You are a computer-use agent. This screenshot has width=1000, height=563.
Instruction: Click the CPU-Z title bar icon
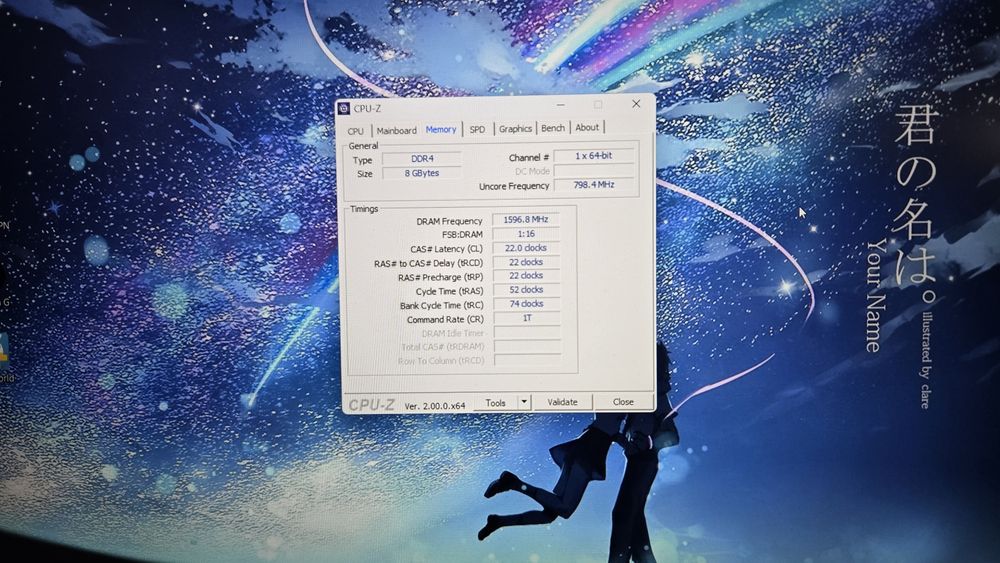(x=344, y=108)
